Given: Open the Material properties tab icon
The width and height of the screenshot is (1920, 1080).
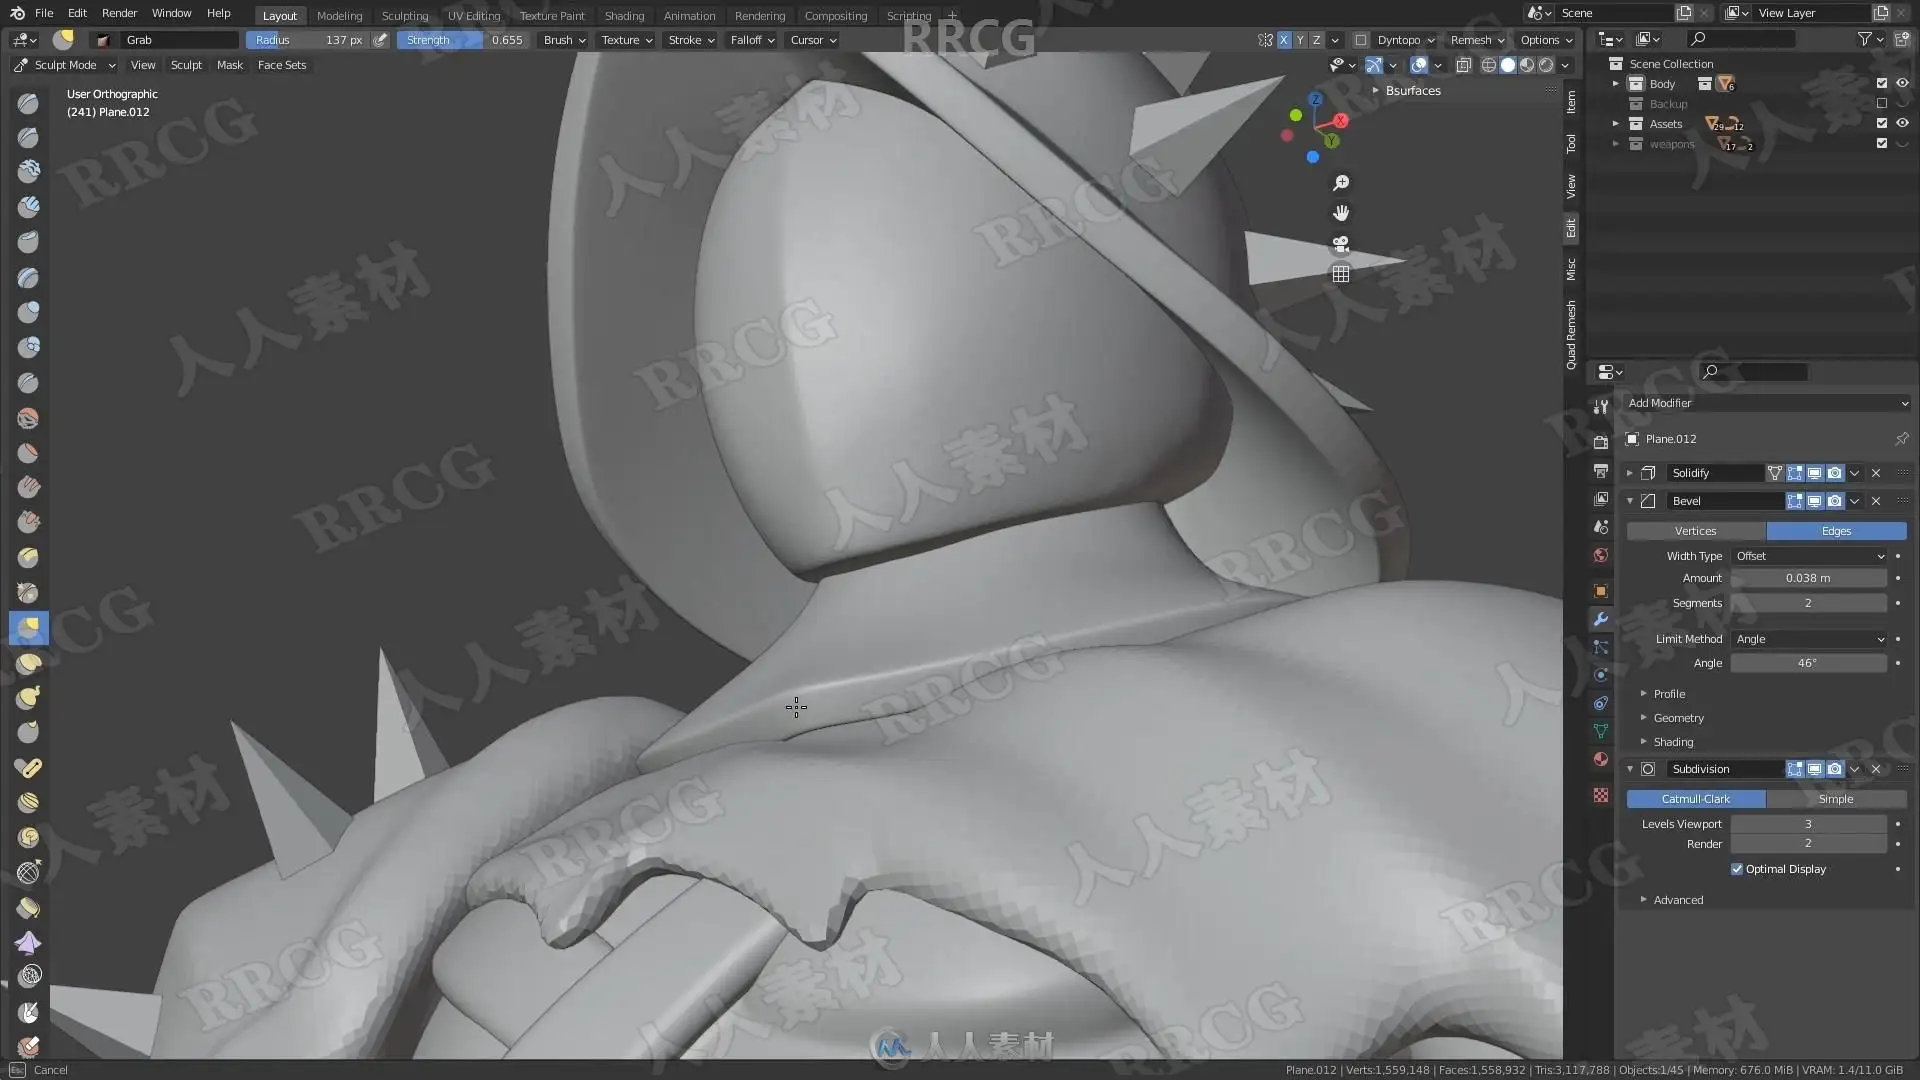Looking at the screenshot, I should pyautogui.click(x=1601, y=759).
